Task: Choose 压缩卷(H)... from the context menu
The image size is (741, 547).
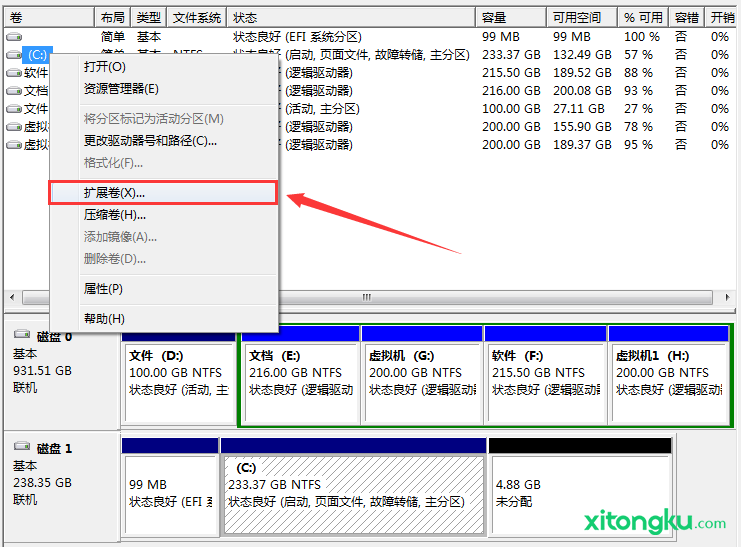Action: 114,214
